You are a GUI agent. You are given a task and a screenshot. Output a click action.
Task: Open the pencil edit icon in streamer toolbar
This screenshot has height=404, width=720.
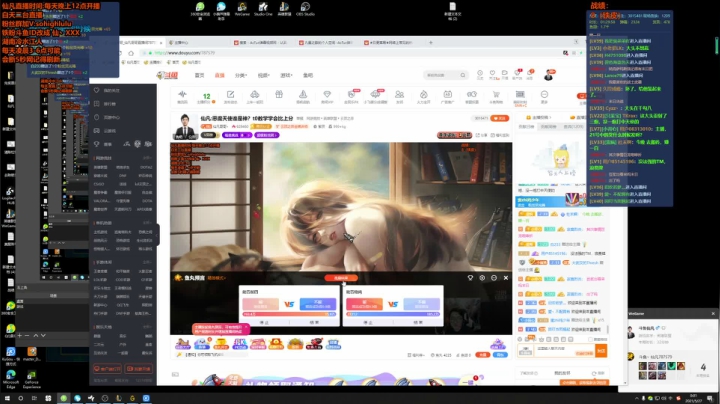(231, 95)
